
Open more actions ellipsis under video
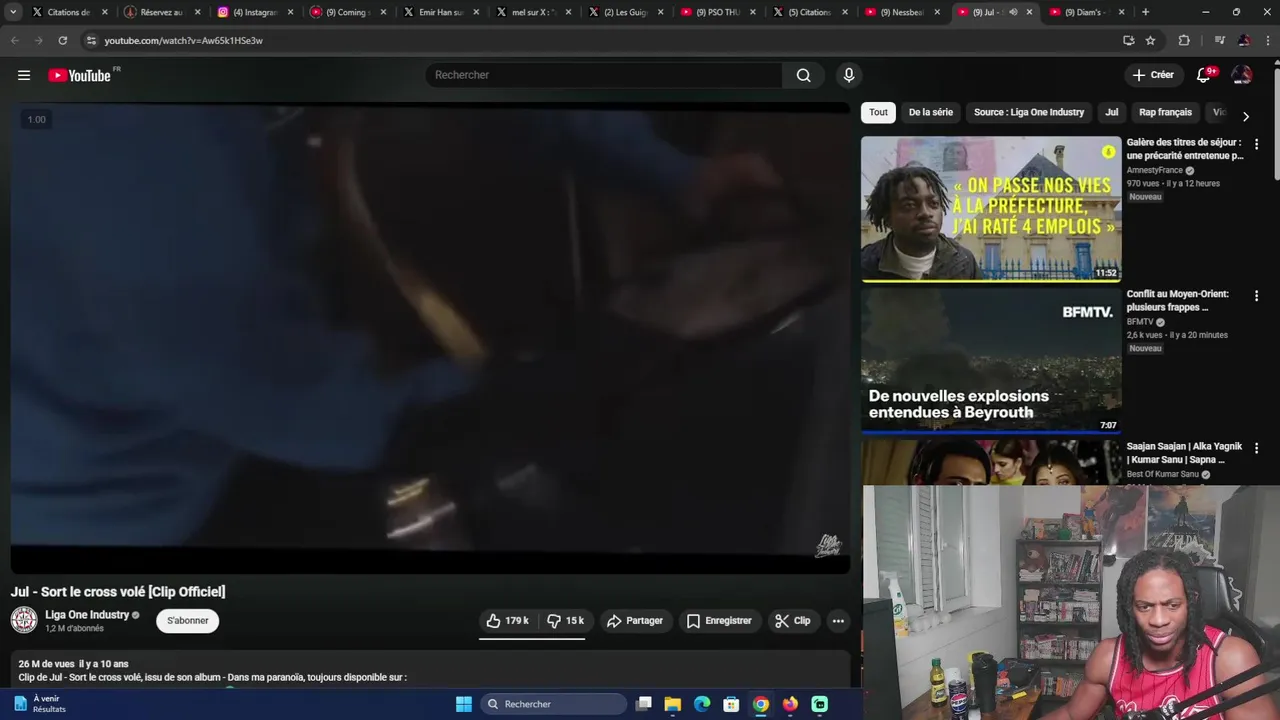838,621
